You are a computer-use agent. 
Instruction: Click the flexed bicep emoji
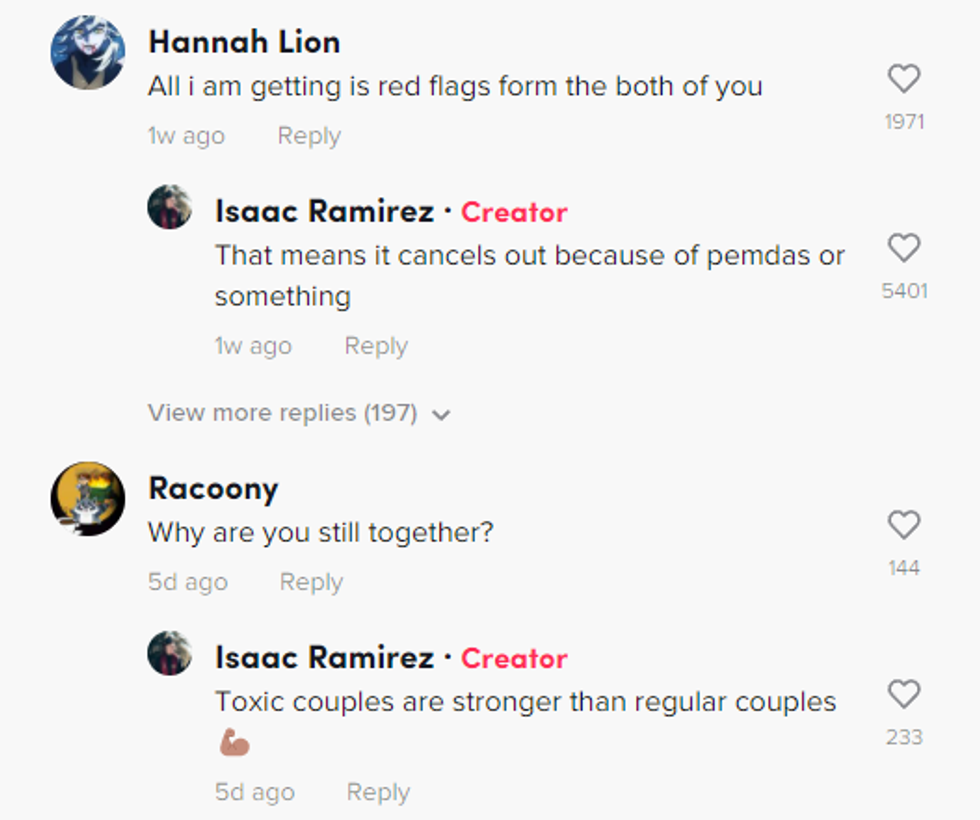(233, 742)
